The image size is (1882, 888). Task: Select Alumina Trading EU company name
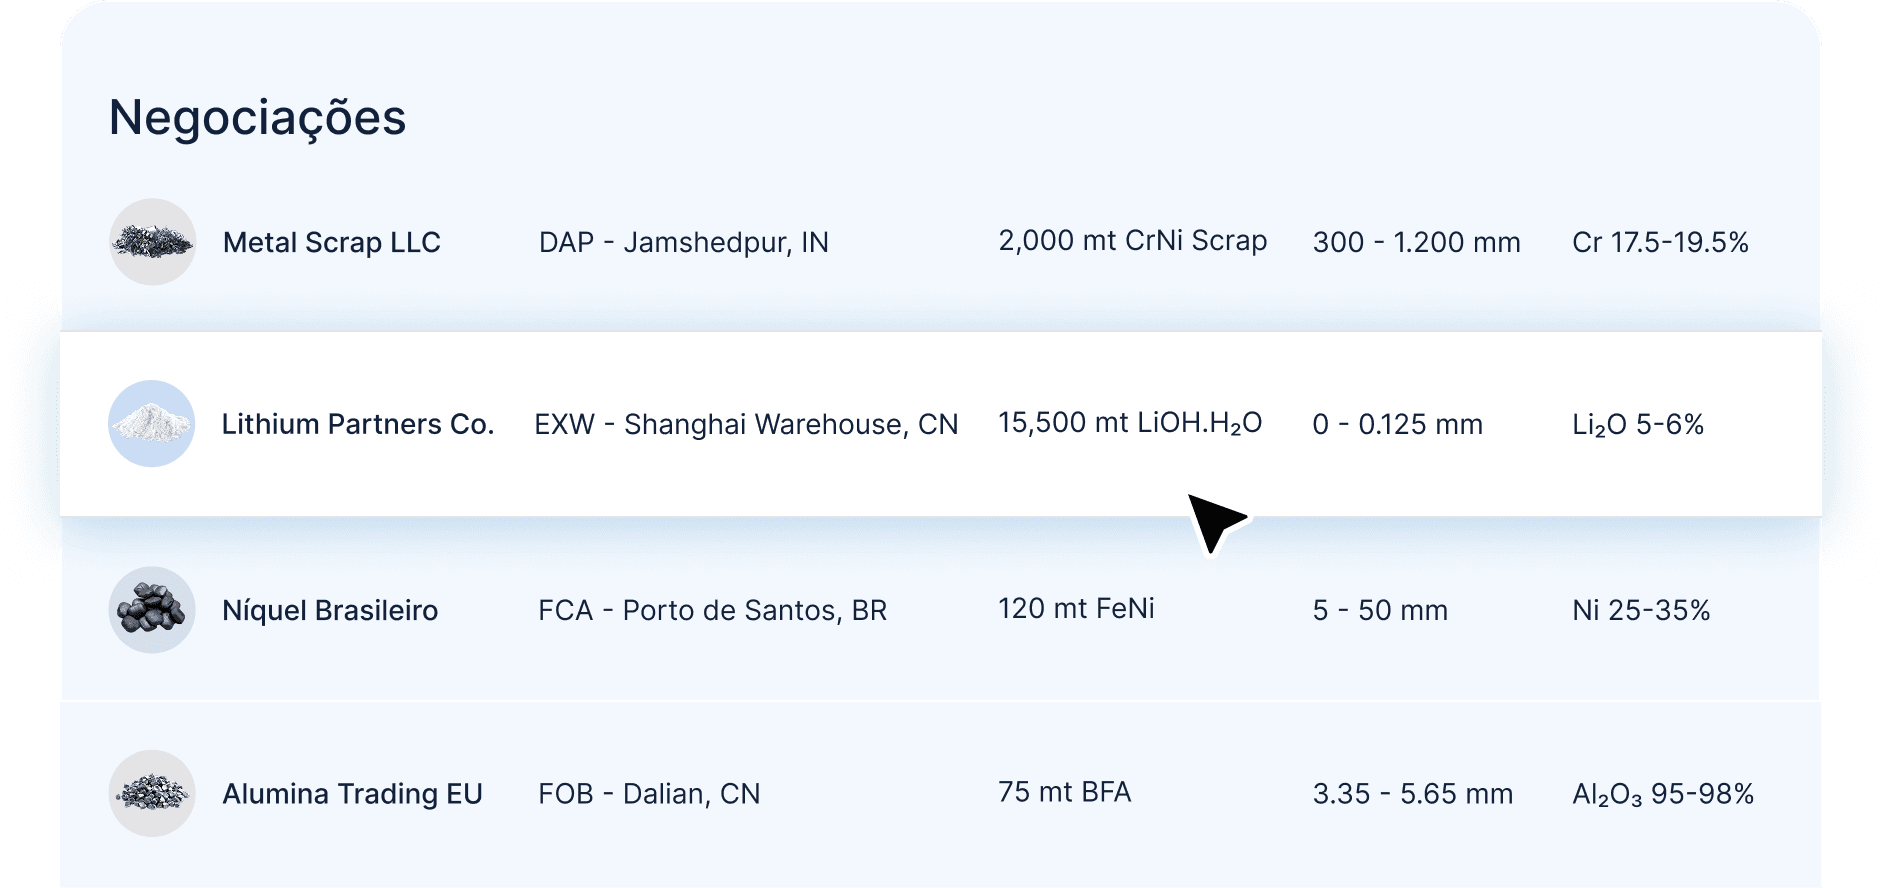click(352, 794)
